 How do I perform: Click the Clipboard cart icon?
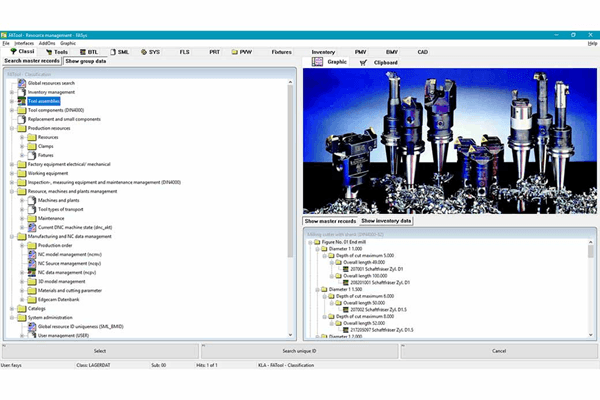[363, 62]
